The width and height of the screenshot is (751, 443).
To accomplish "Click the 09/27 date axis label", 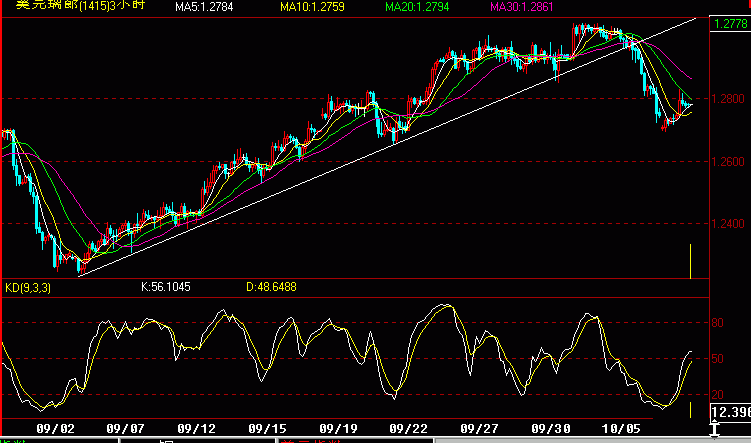I will [479, 429].
